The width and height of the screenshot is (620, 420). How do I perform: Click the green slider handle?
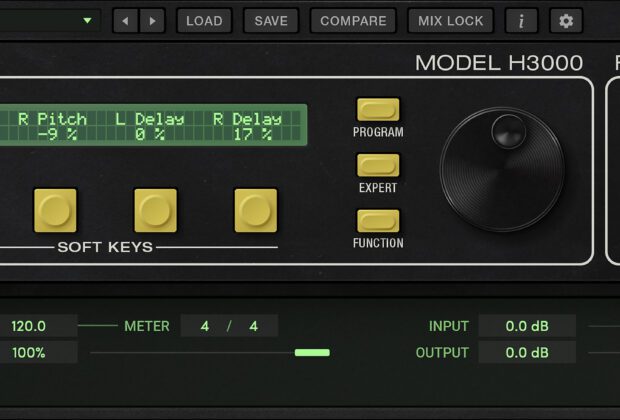coord(312,352)
